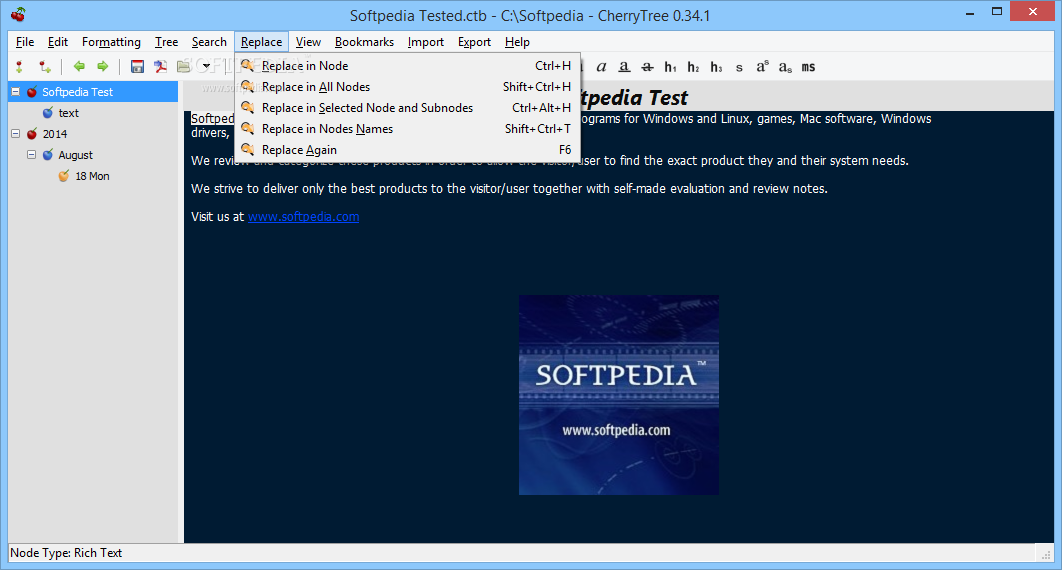Select the 2014 node
Image resolution: width=1062 pixels, height=570 pixels.
tap(55, 134)
